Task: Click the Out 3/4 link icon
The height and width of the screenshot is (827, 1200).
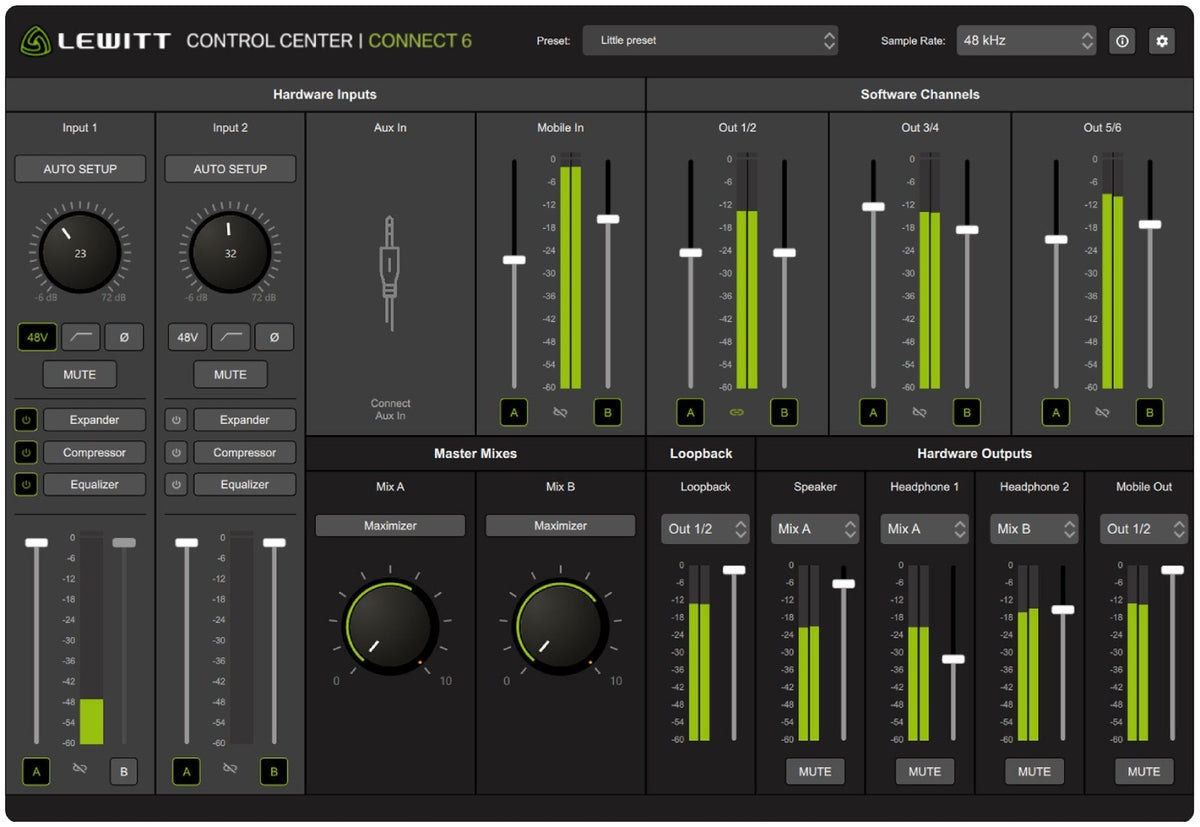Action: [x=919, y=411]
